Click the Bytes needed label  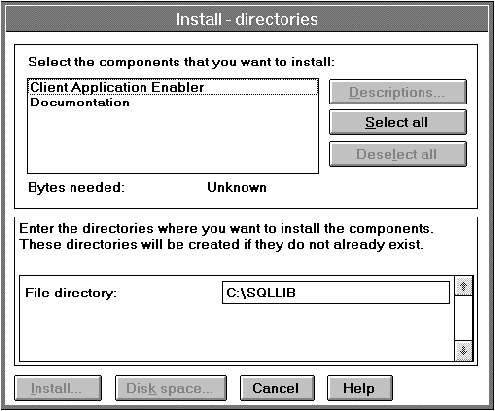click(x=77, y=188)
